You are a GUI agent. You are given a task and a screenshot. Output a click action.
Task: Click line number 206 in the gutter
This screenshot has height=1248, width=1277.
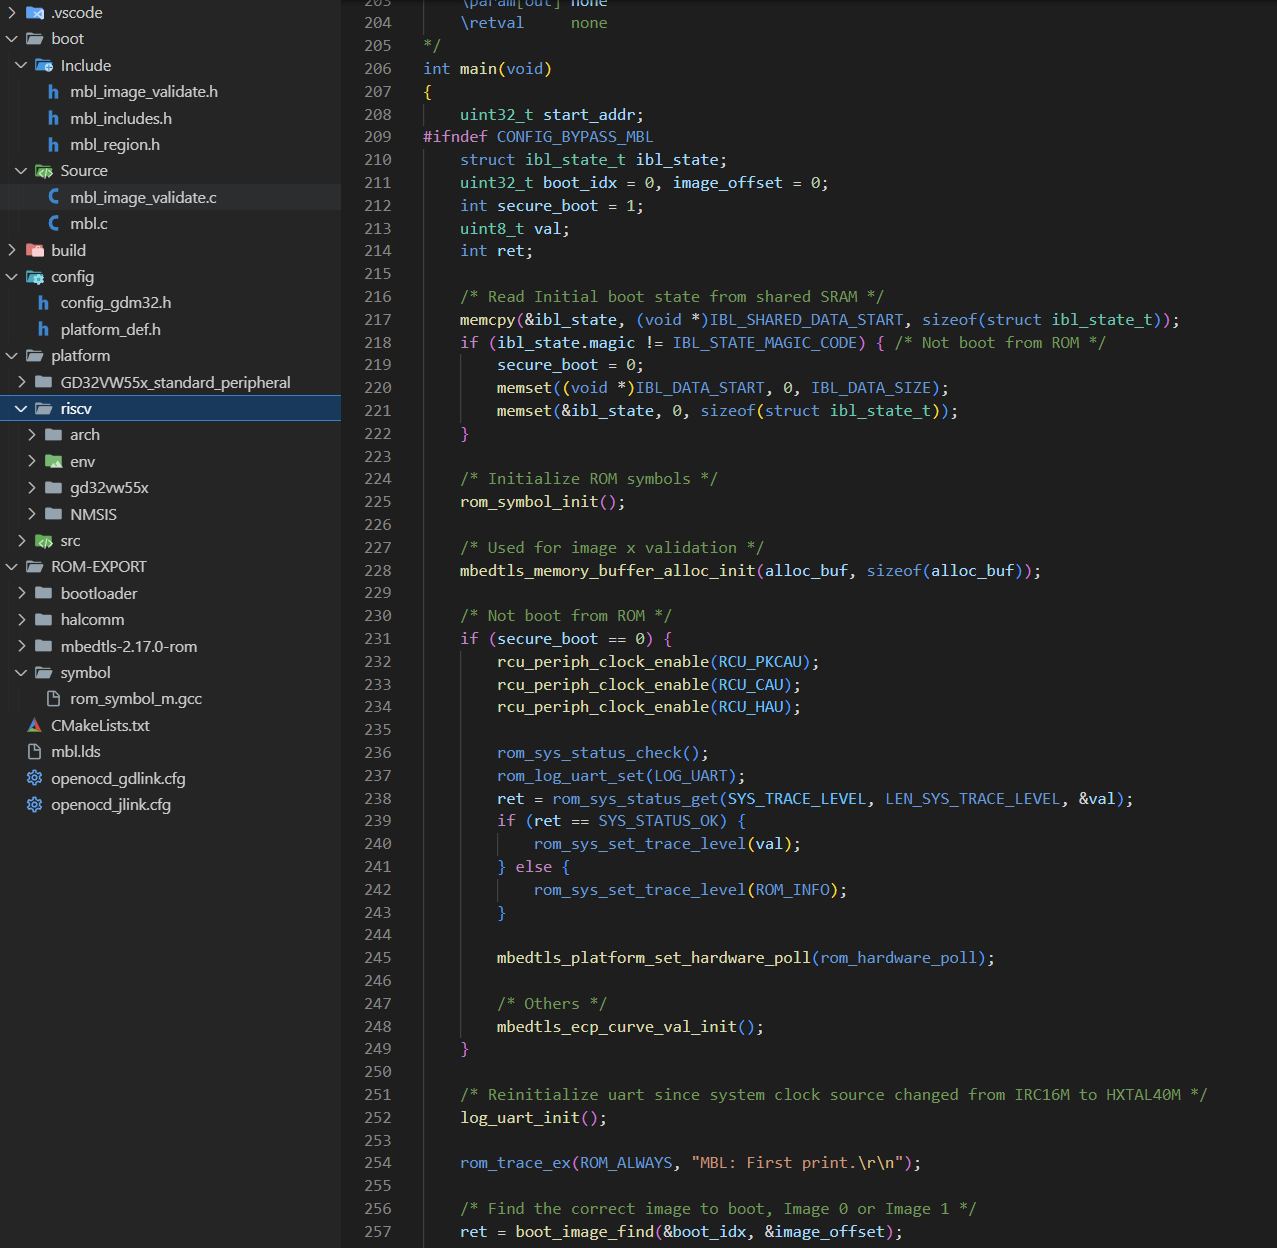[x=378, y=69]
